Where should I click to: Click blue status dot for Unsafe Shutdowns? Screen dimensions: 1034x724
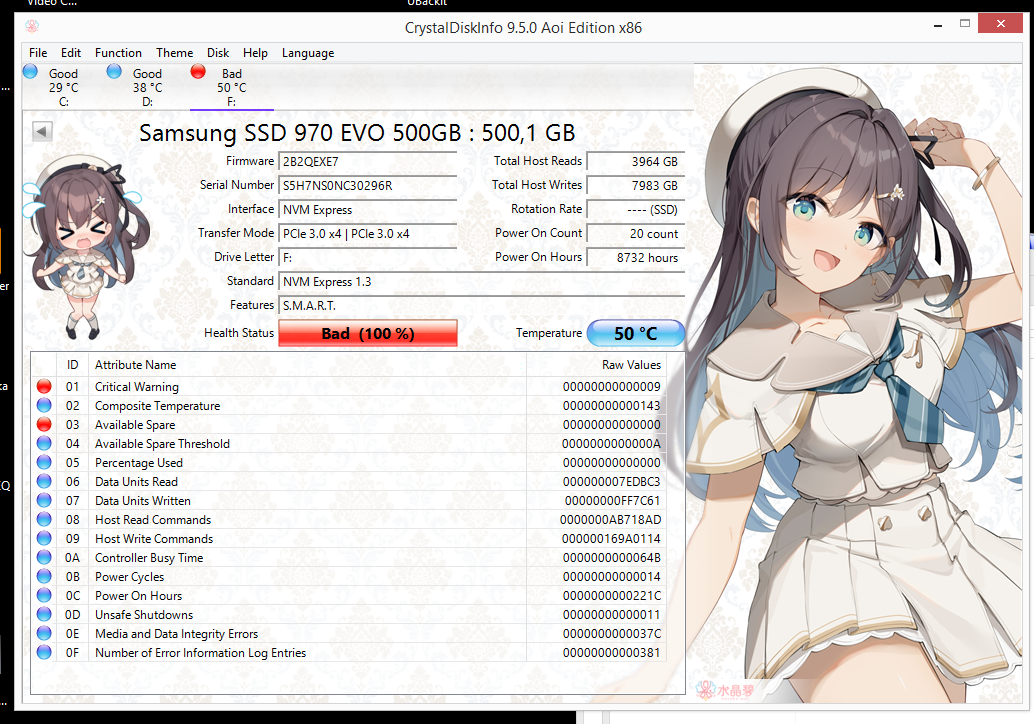(44, 615)
